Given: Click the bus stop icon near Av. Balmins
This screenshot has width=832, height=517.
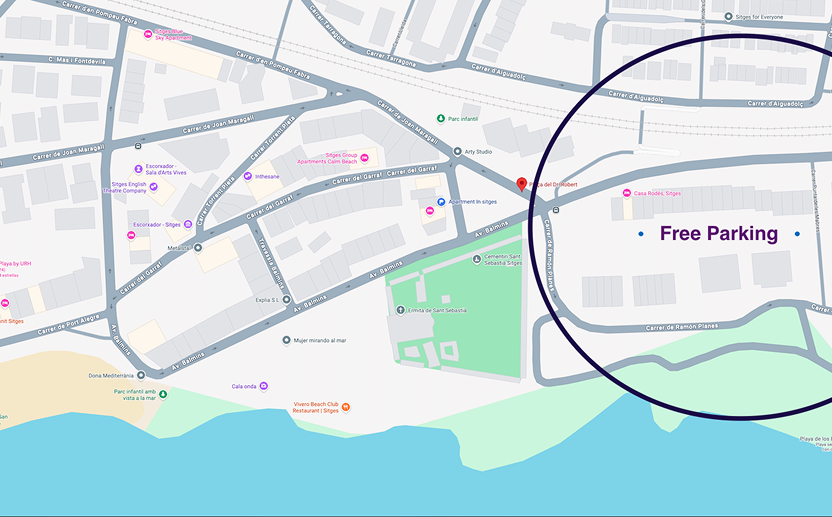Looking at the screenshot, I should pyautogui.click(x=556, y=210).
